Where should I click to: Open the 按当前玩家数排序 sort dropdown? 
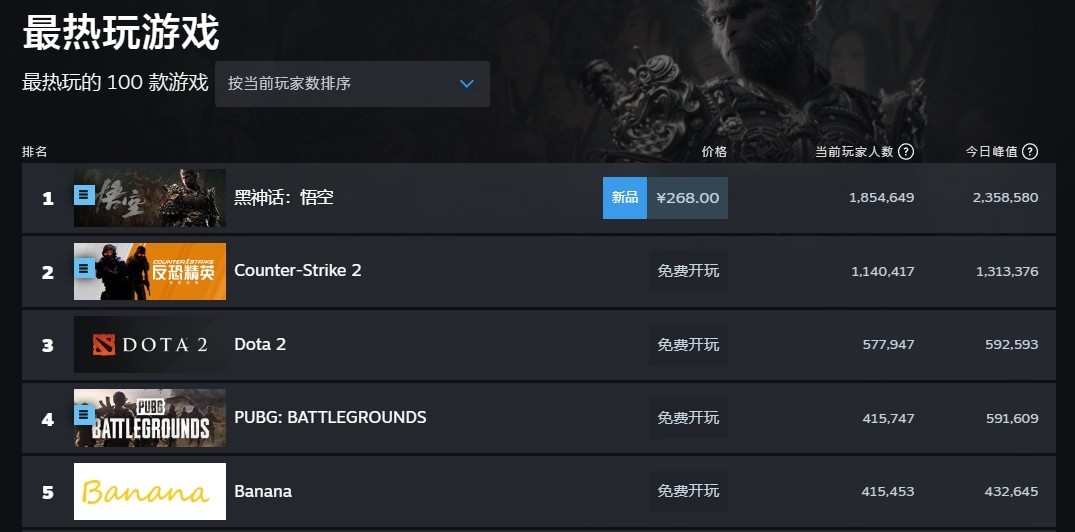pyautogui.click(x=352, y=84)
